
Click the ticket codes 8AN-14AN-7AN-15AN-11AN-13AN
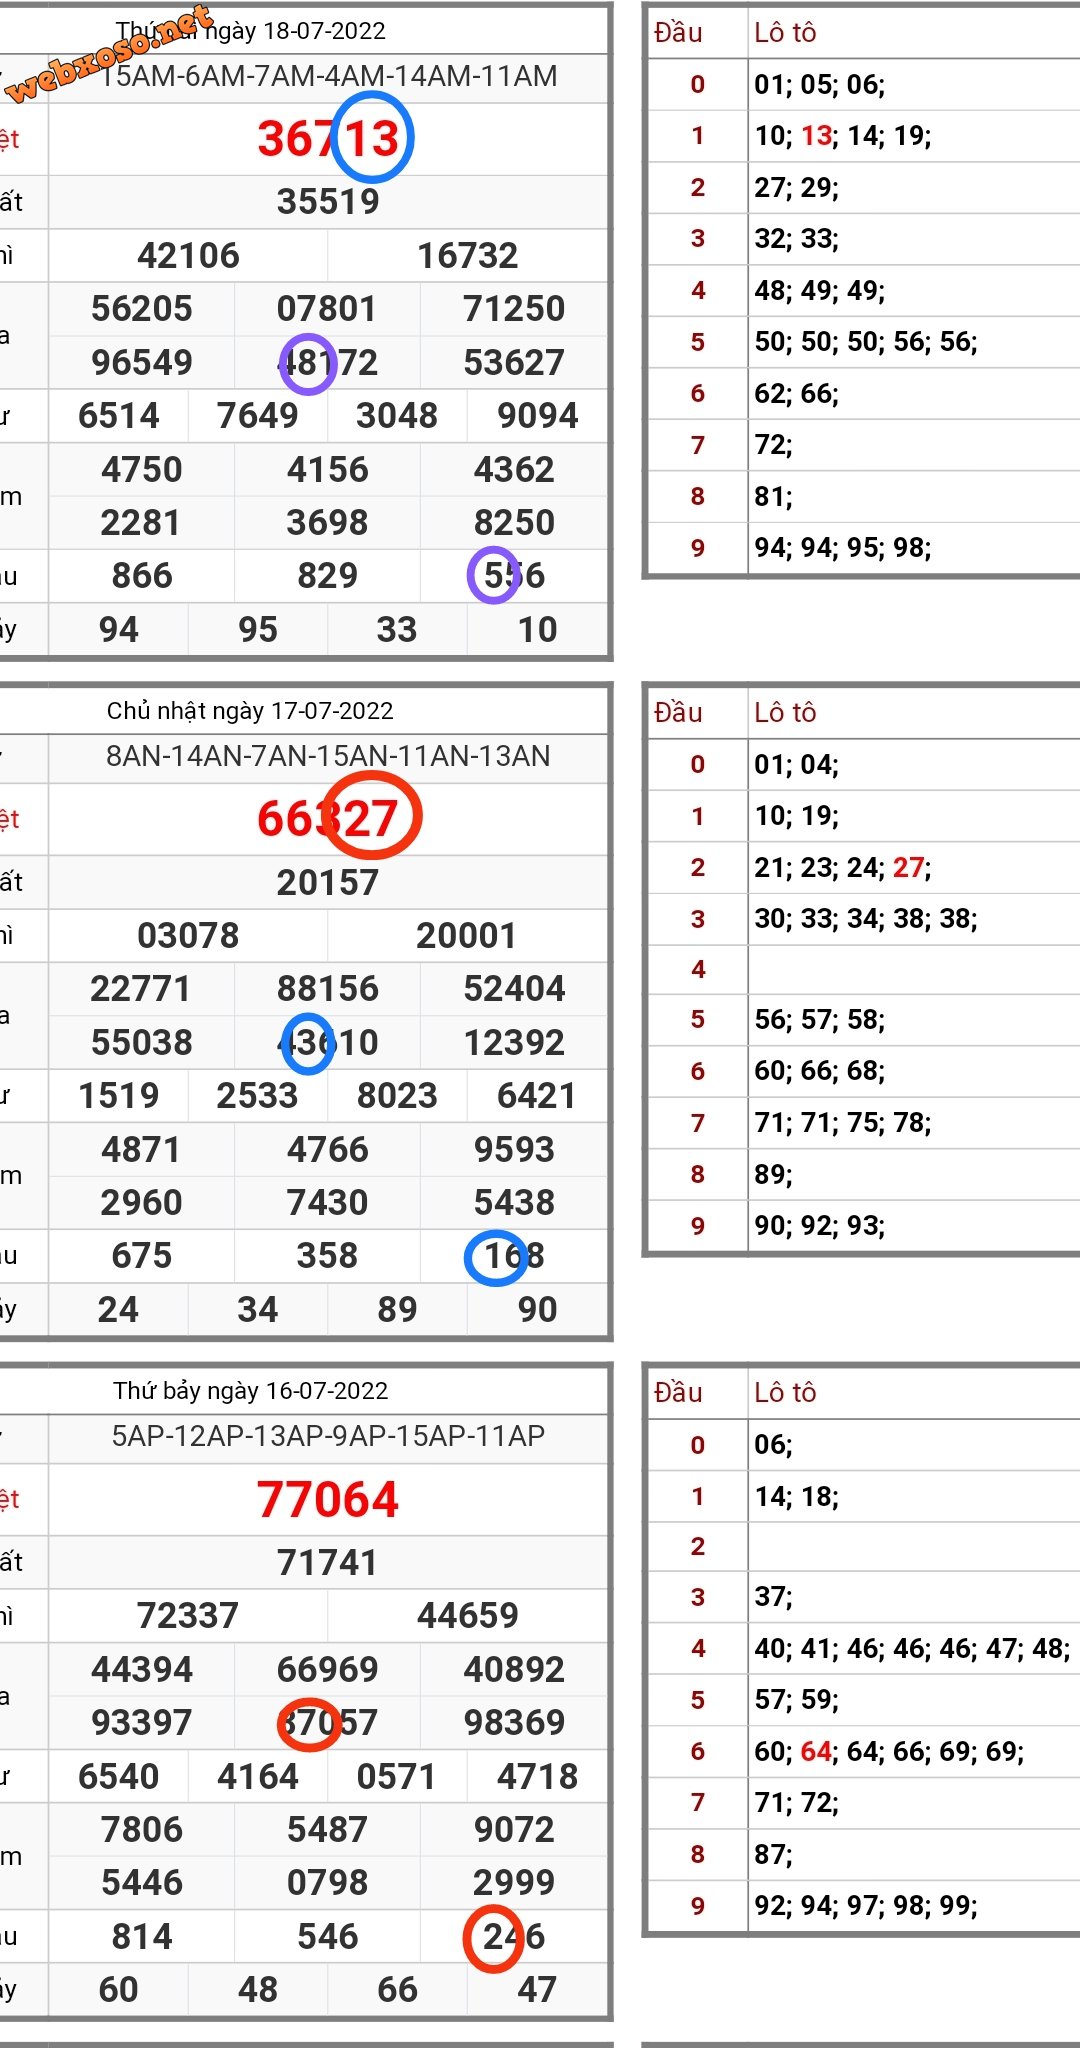tap(328, 756)
